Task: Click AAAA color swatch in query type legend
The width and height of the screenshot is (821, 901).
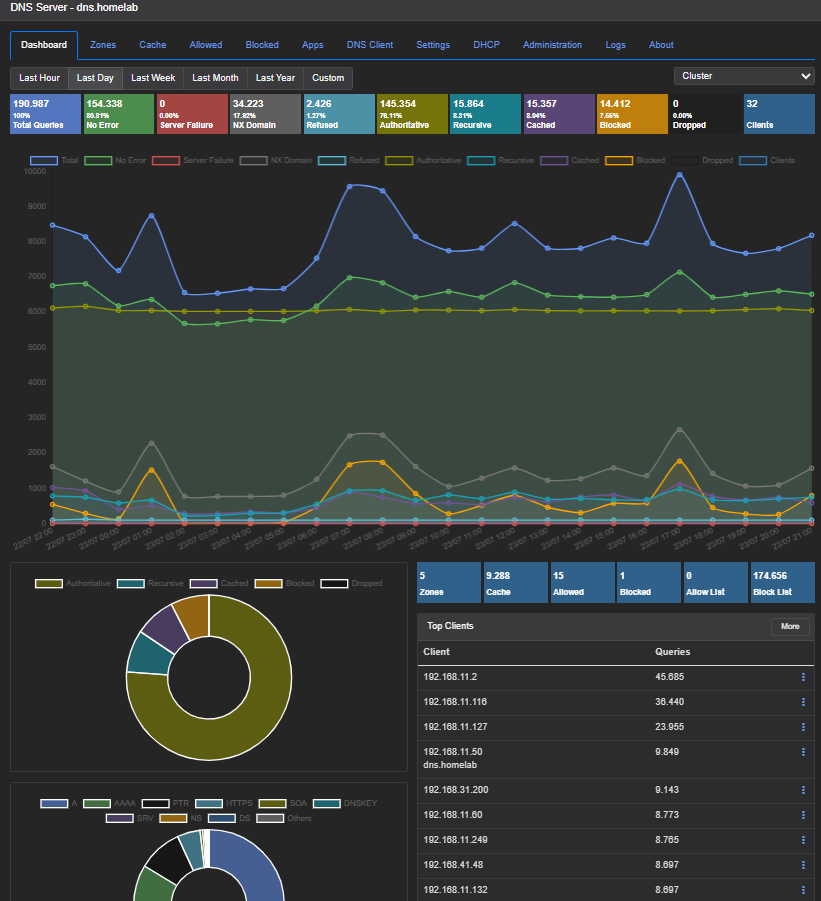Action: point(97,803)
